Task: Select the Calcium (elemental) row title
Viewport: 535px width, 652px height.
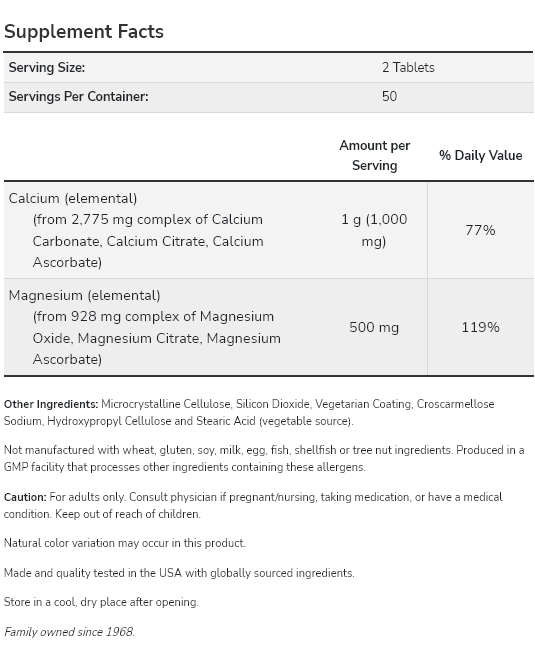Action: point(73,198)
